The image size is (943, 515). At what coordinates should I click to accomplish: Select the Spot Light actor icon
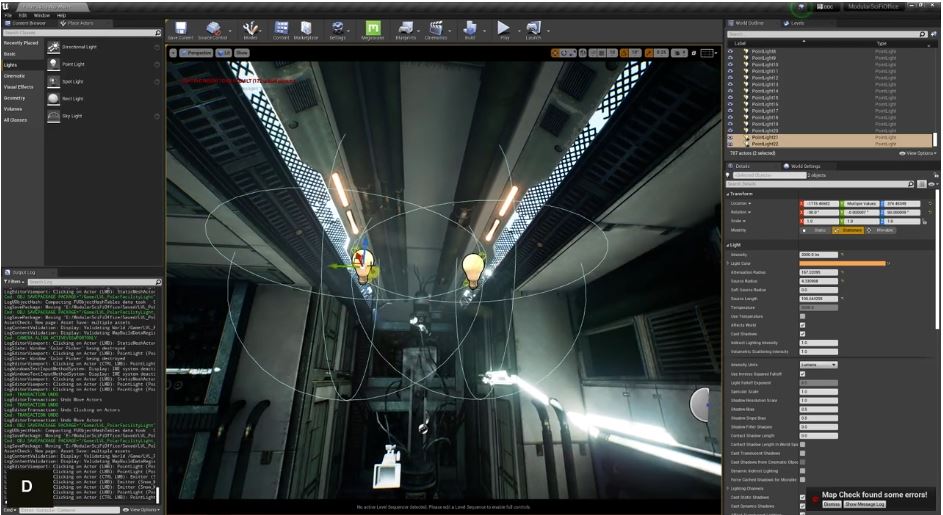[54, 81]
